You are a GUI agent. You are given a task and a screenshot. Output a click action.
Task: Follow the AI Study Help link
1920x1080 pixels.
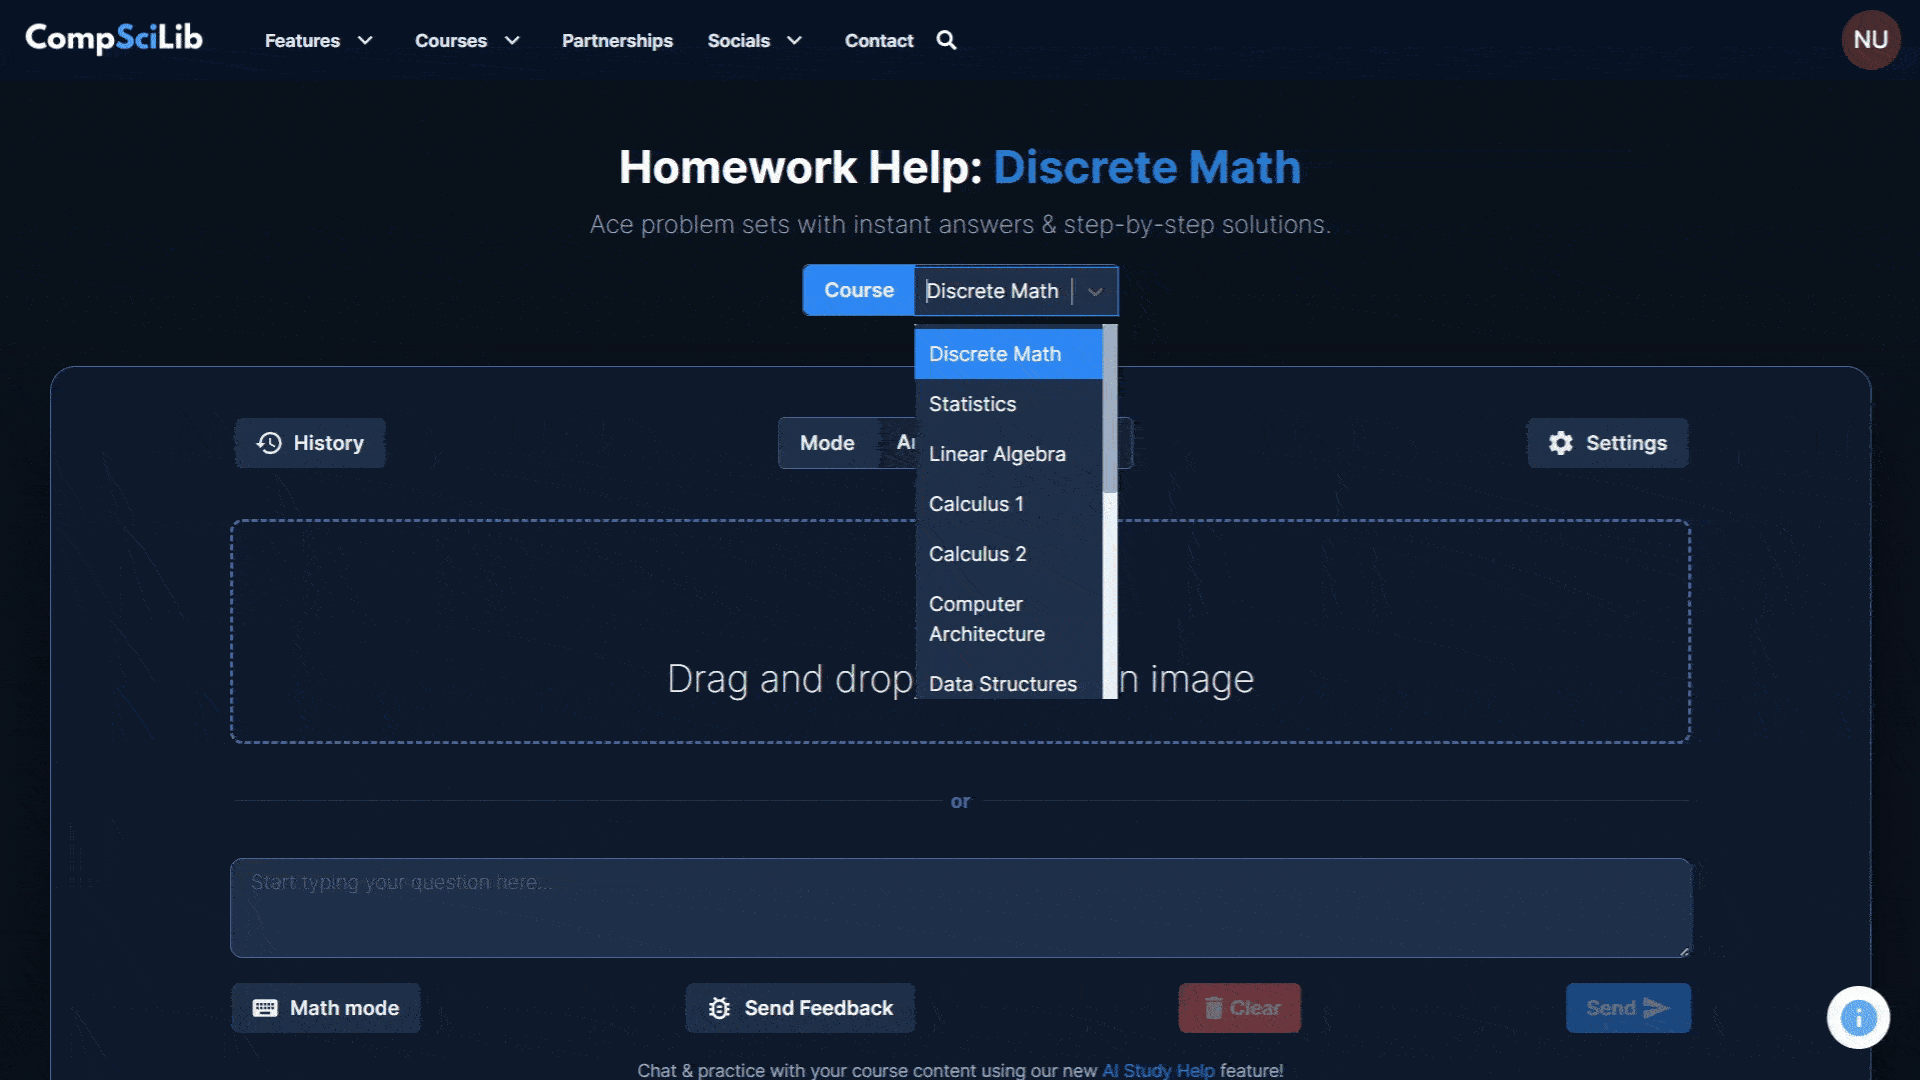coord(1158,1070)
